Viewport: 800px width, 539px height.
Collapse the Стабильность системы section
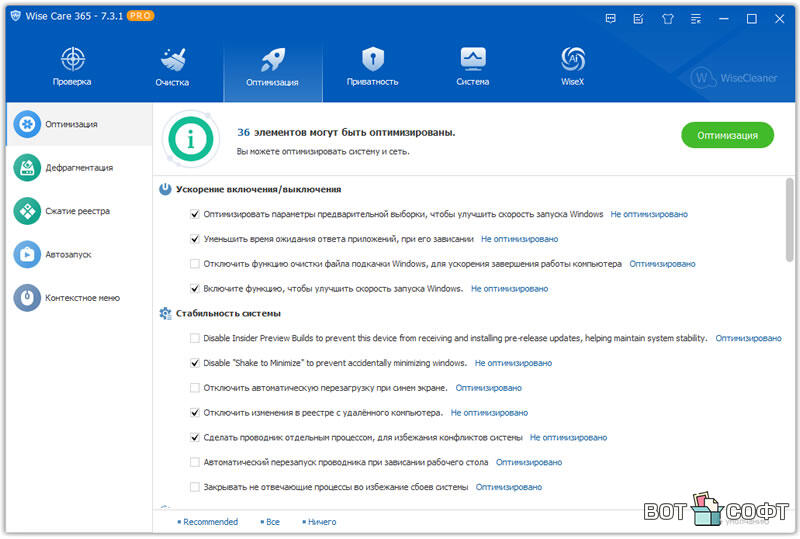point(165,314)
